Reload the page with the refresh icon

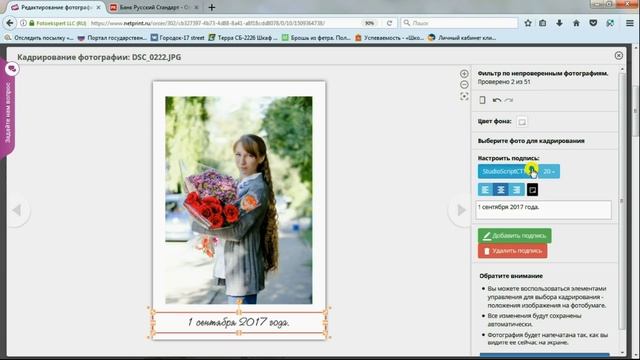pos(389,23)
